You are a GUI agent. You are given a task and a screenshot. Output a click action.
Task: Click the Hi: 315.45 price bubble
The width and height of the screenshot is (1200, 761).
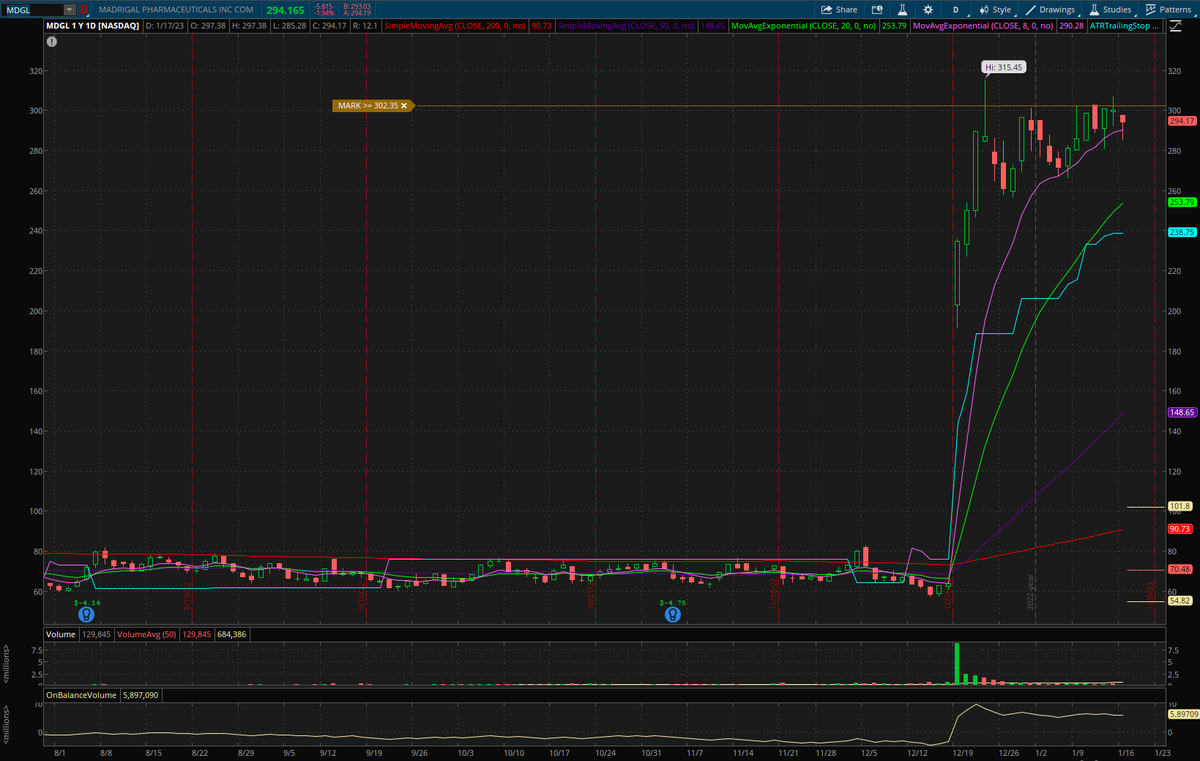click(1003, 67)
